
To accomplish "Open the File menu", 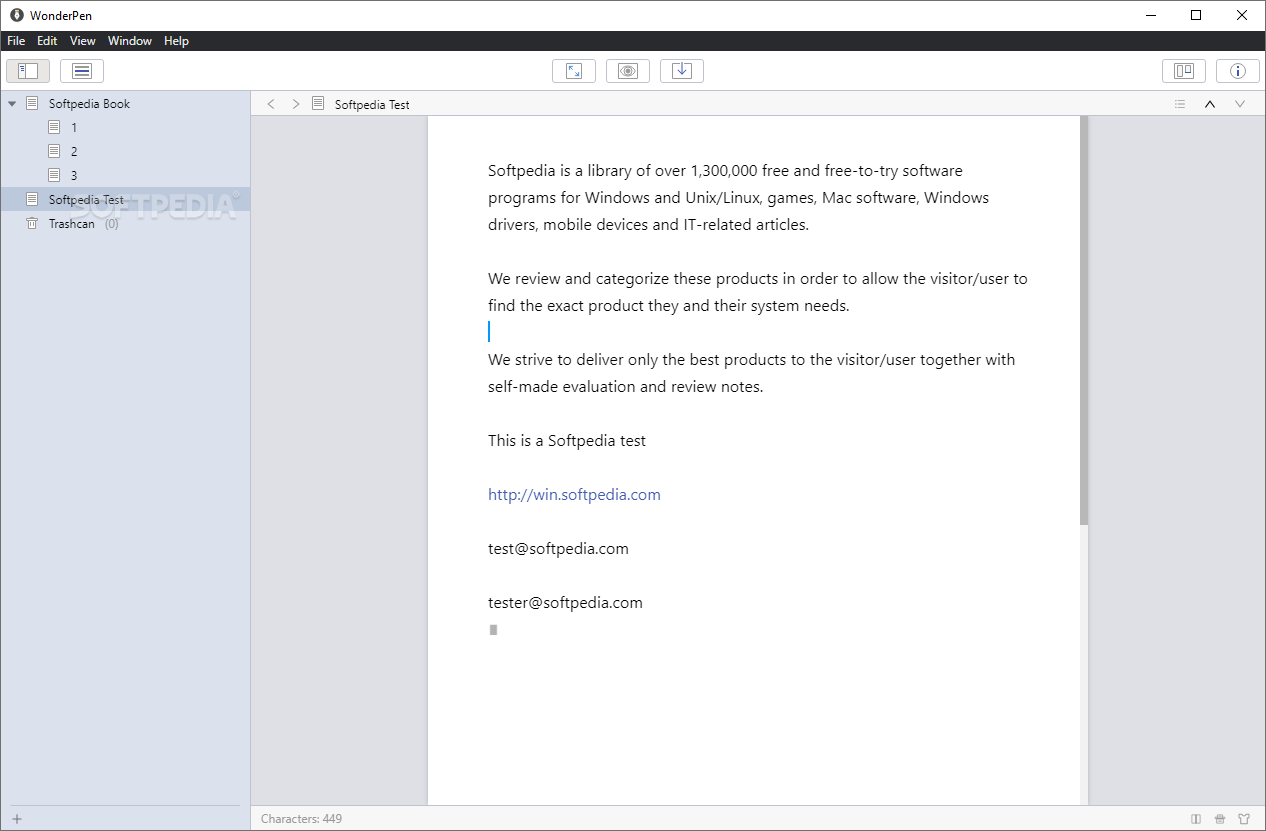I will (x=16, y=41).
